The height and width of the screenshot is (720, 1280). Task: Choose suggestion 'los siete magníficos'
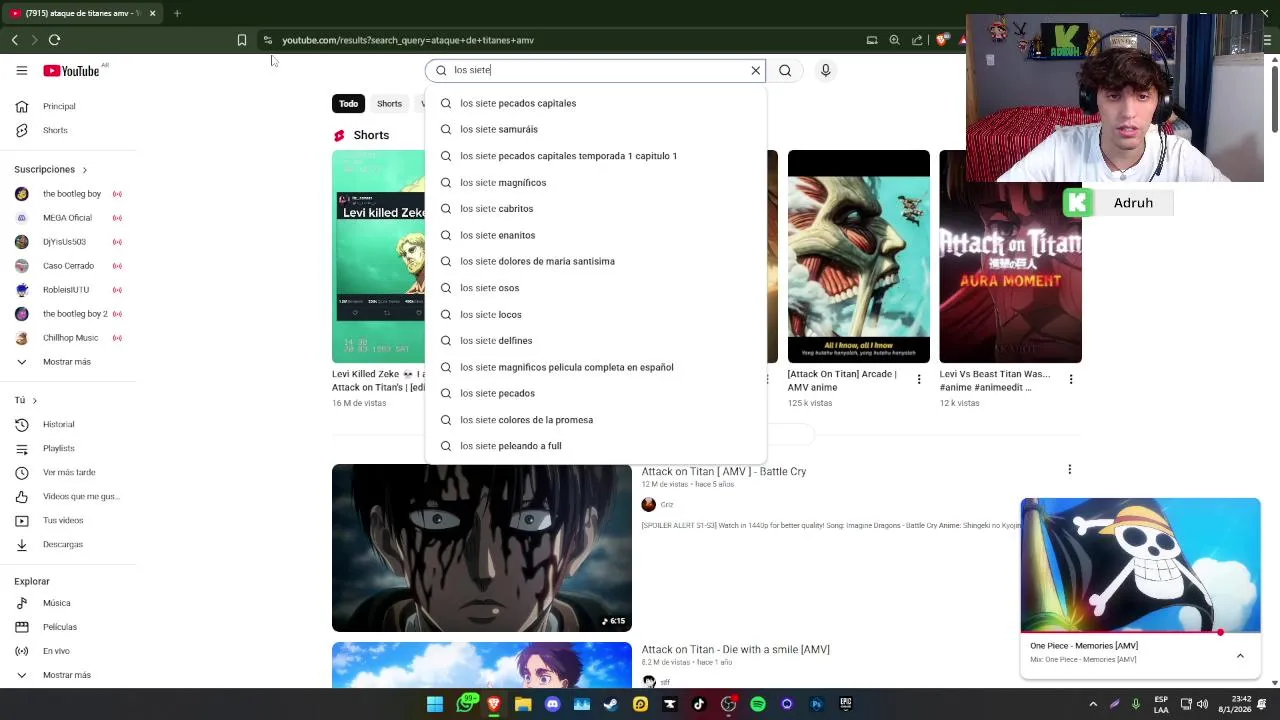pyautogui.click(x=596, y=182)
